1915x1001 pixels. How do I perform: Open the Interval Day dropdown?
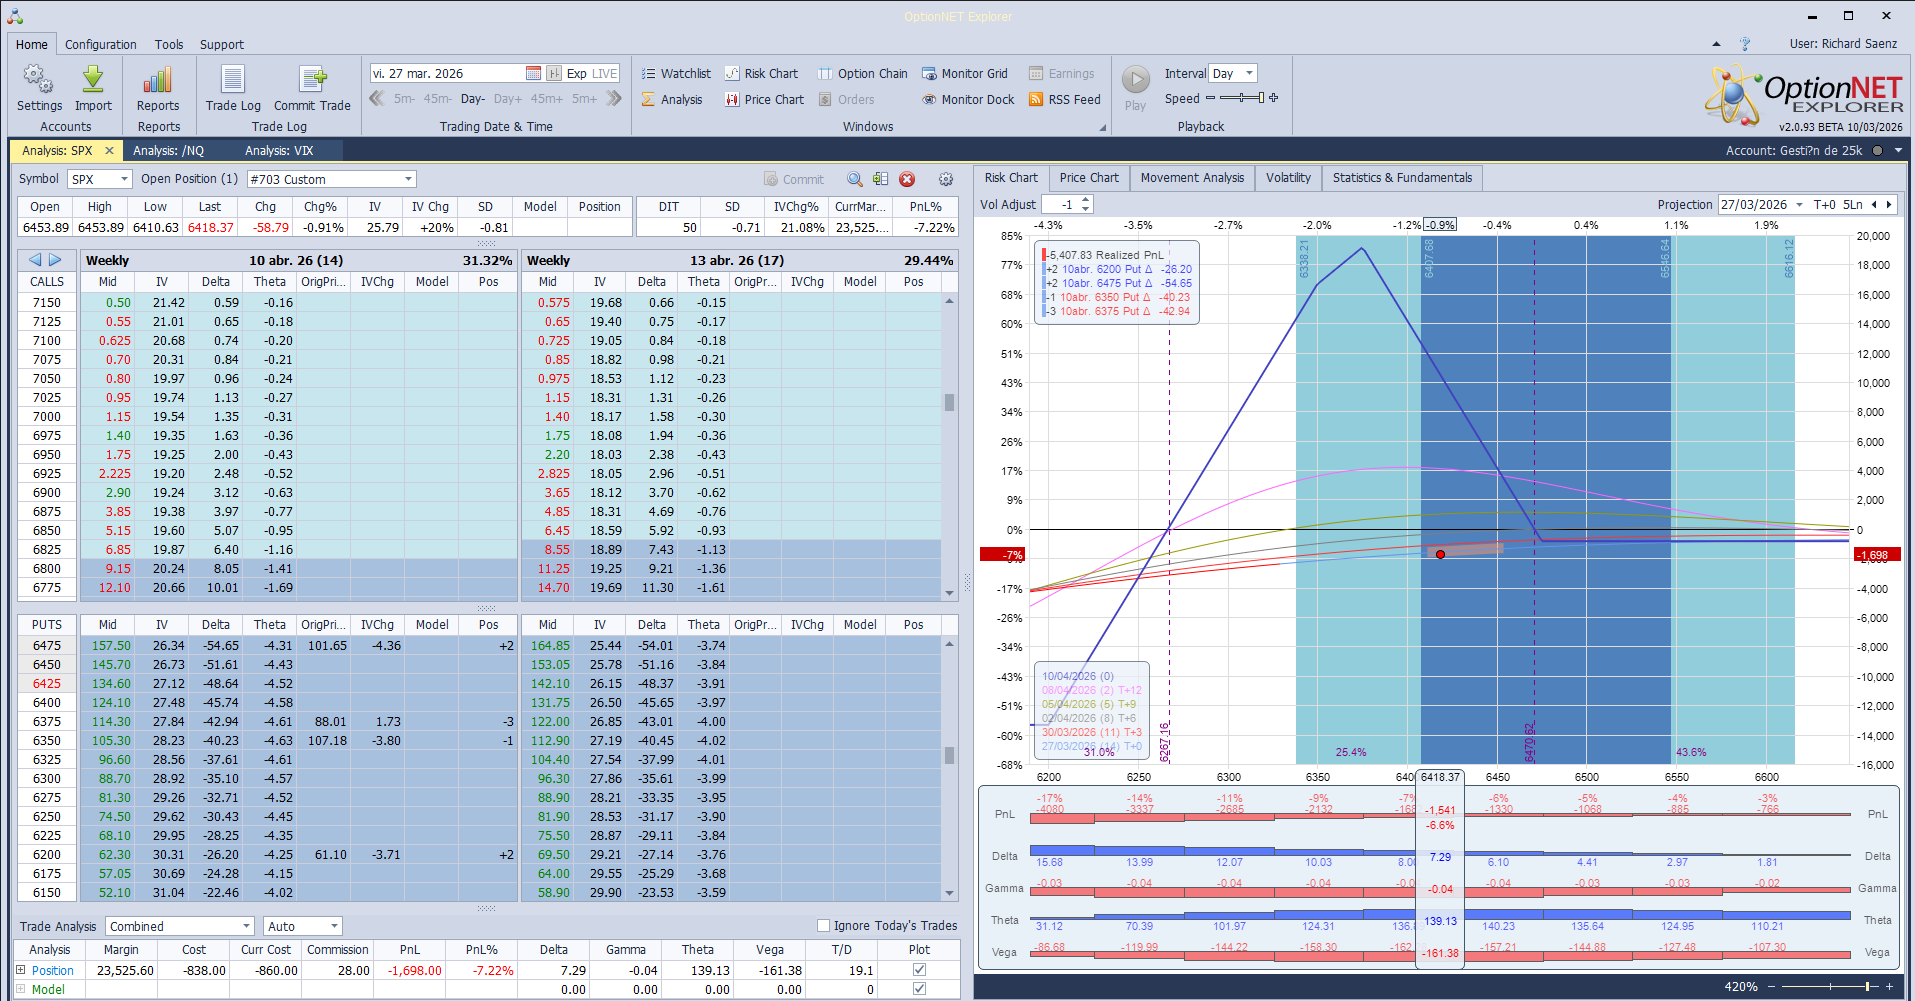(1249, 73)
